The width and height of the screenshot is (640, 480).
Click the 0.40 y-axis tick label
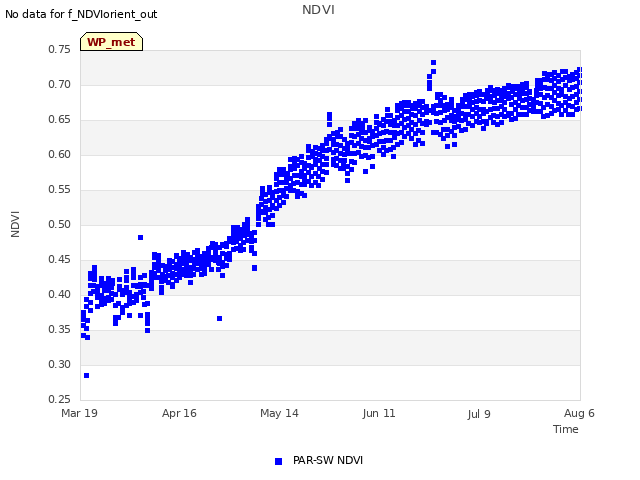(60, 294)
